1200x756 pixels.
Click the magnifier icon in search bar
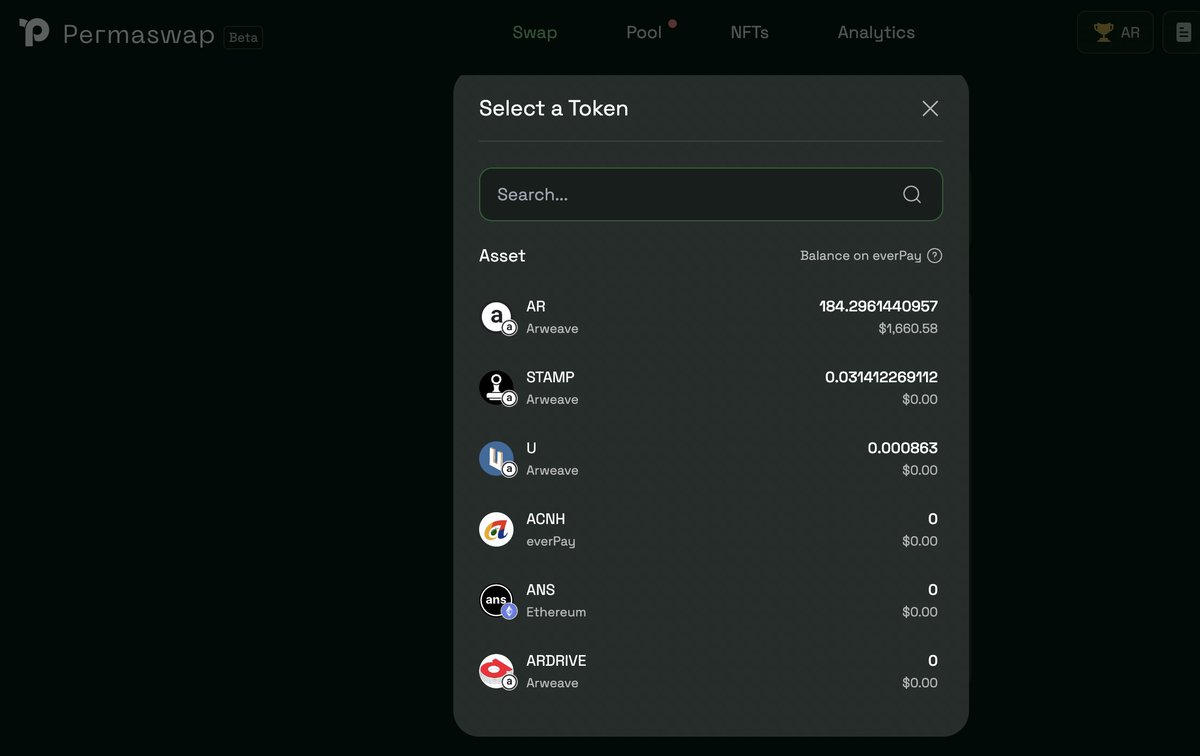tap(911, 194)
